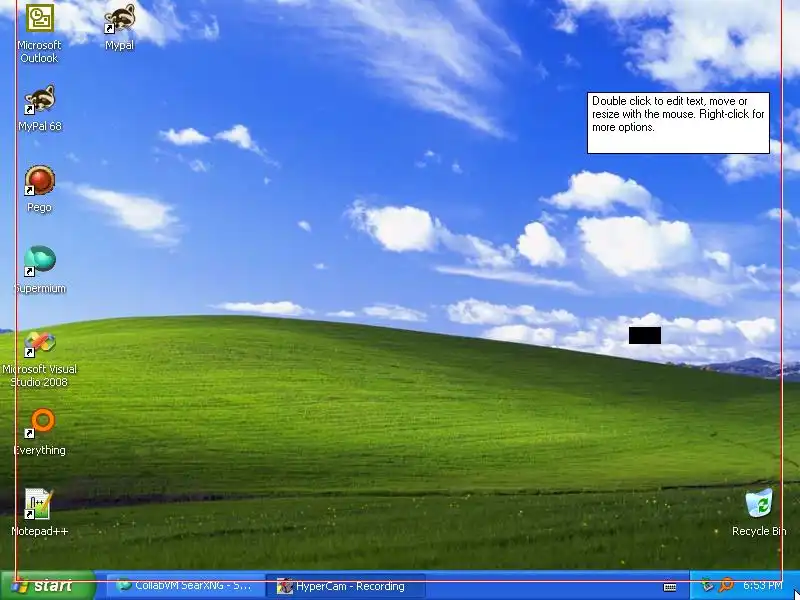Click the black rectangle on the desktop

point(645,336)
